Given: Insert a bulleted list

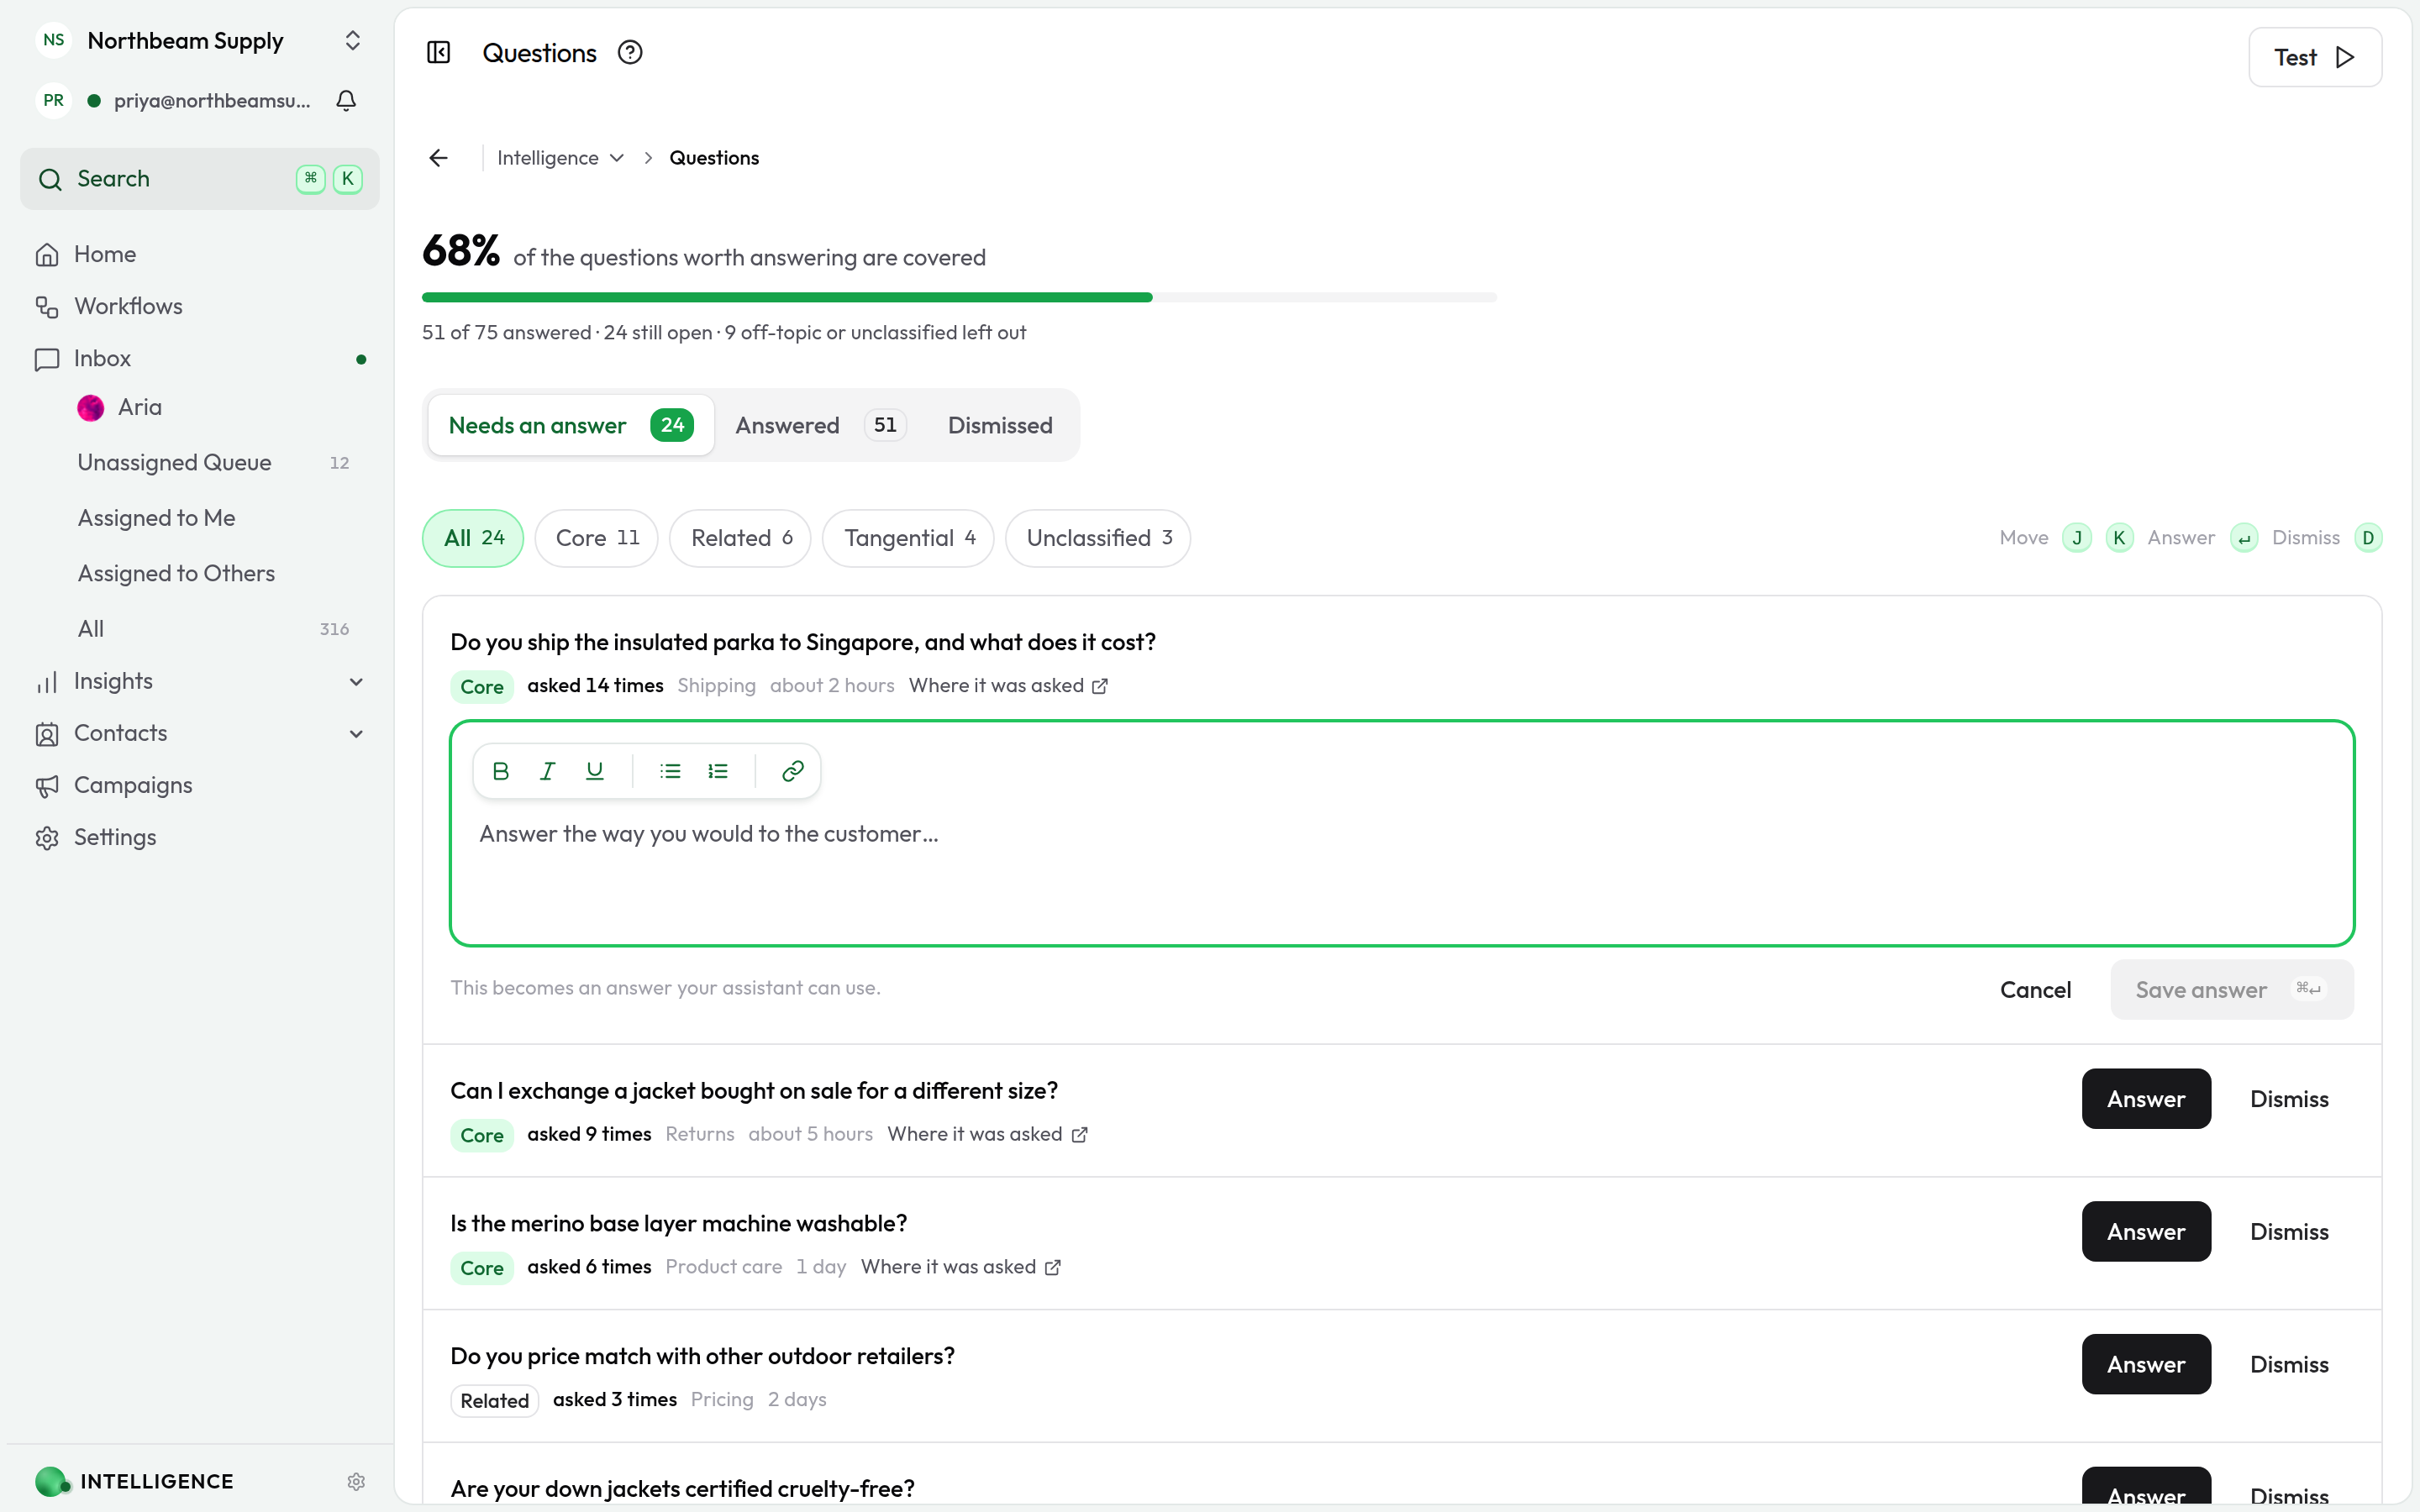Looking at the screenshot, I should 670,771.
